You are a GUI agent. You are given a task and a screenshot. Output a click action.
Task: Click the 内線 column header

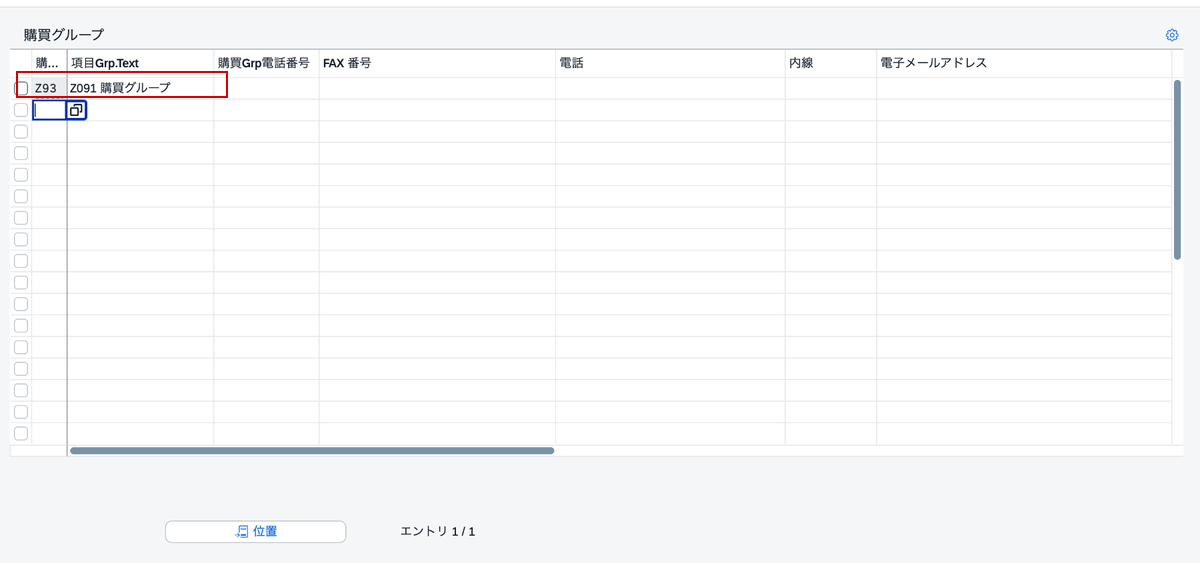point(830,63)
